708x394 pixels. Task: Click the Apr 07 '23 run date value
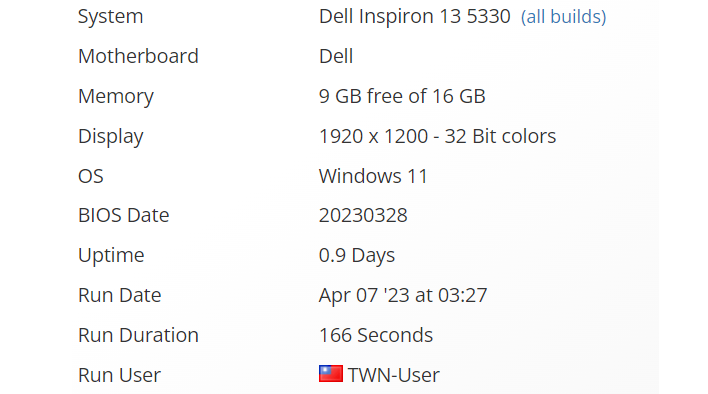point(364,296)
